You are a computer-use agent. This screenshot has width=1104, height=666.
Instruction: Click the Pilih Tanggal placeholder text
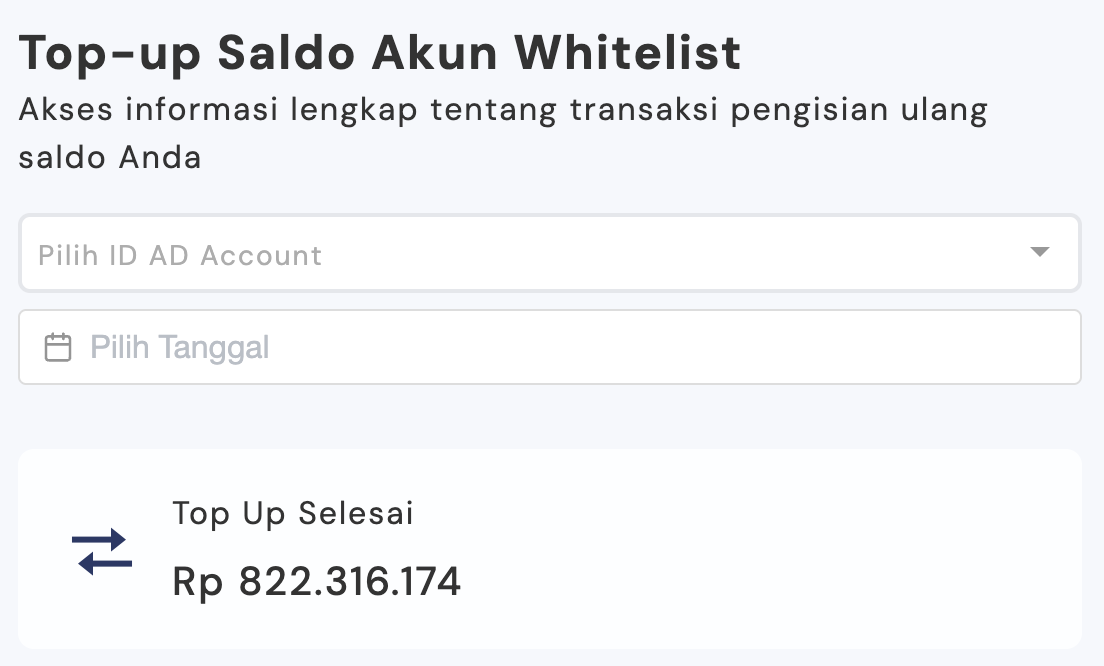[180, 348]
